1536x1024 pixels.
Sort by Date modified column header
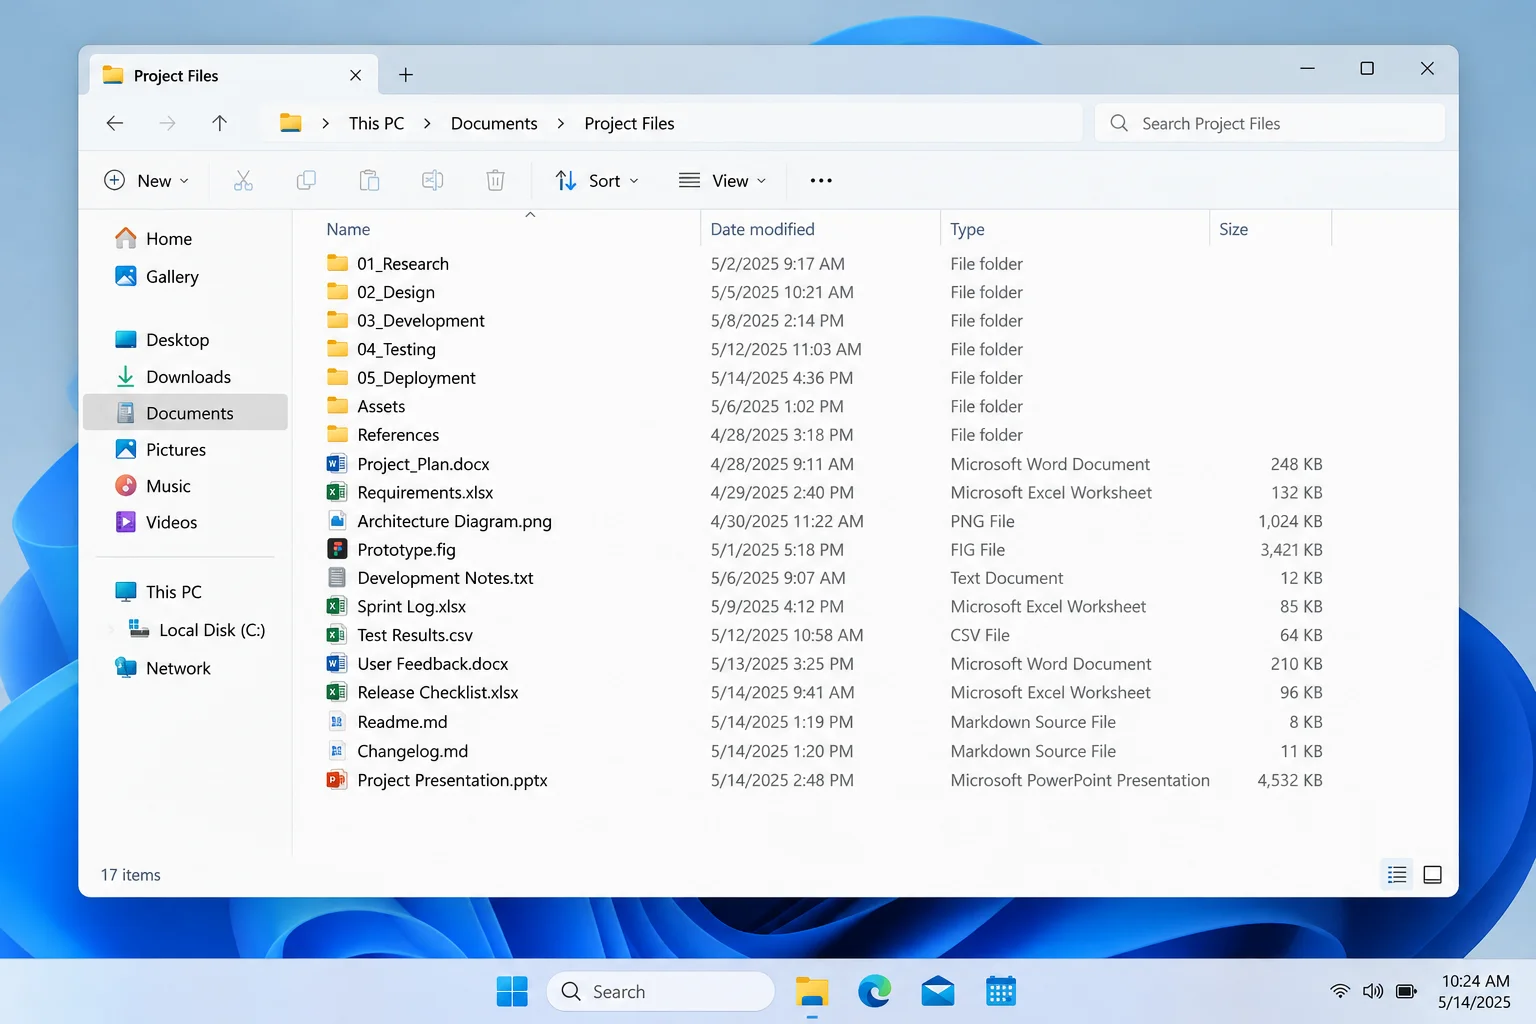[x=762, y=229]
